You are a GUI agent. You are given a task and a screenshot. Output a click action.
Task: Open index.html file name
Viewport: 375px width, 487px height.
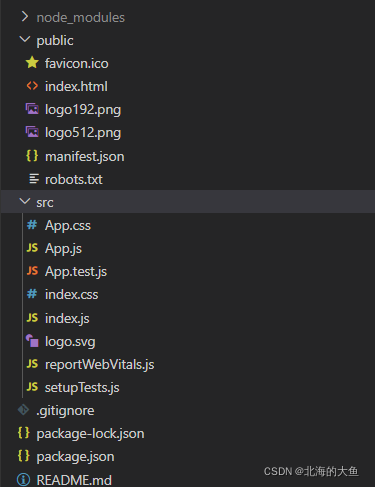[76, 86]
